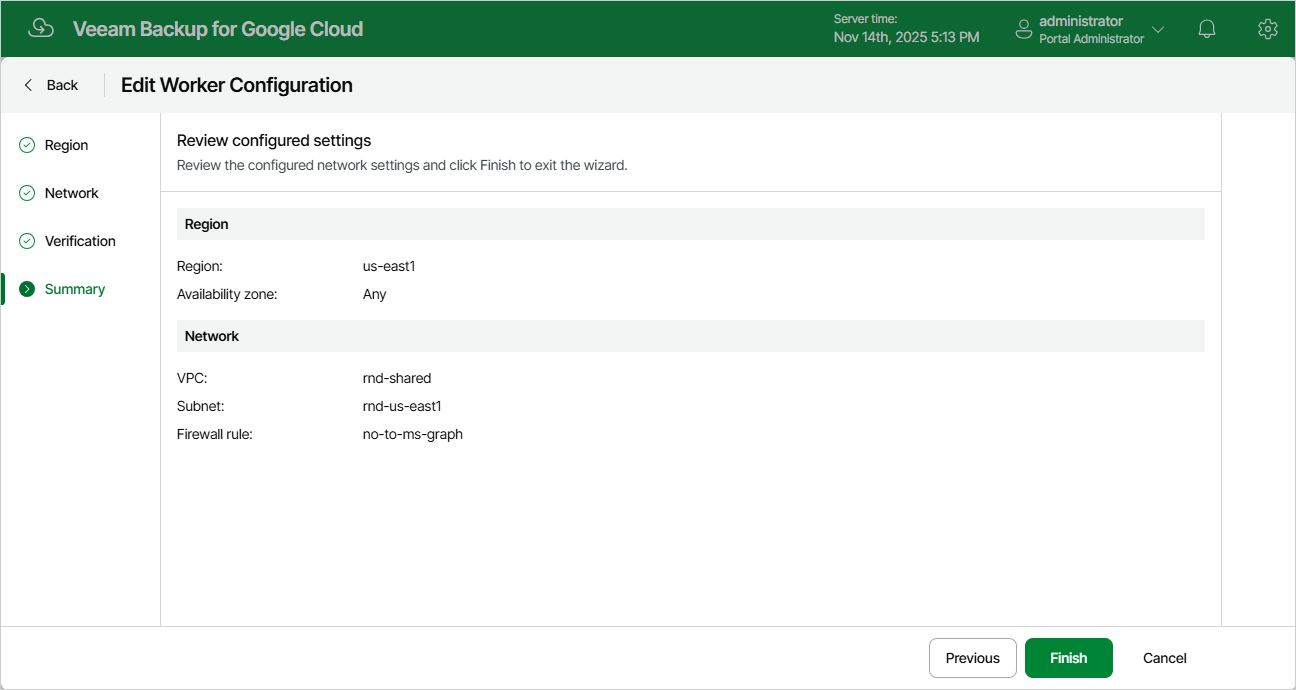
Task: Click the VPC value 'rnd-shared'
Action: pyautogui.click(x=397, y=378)
